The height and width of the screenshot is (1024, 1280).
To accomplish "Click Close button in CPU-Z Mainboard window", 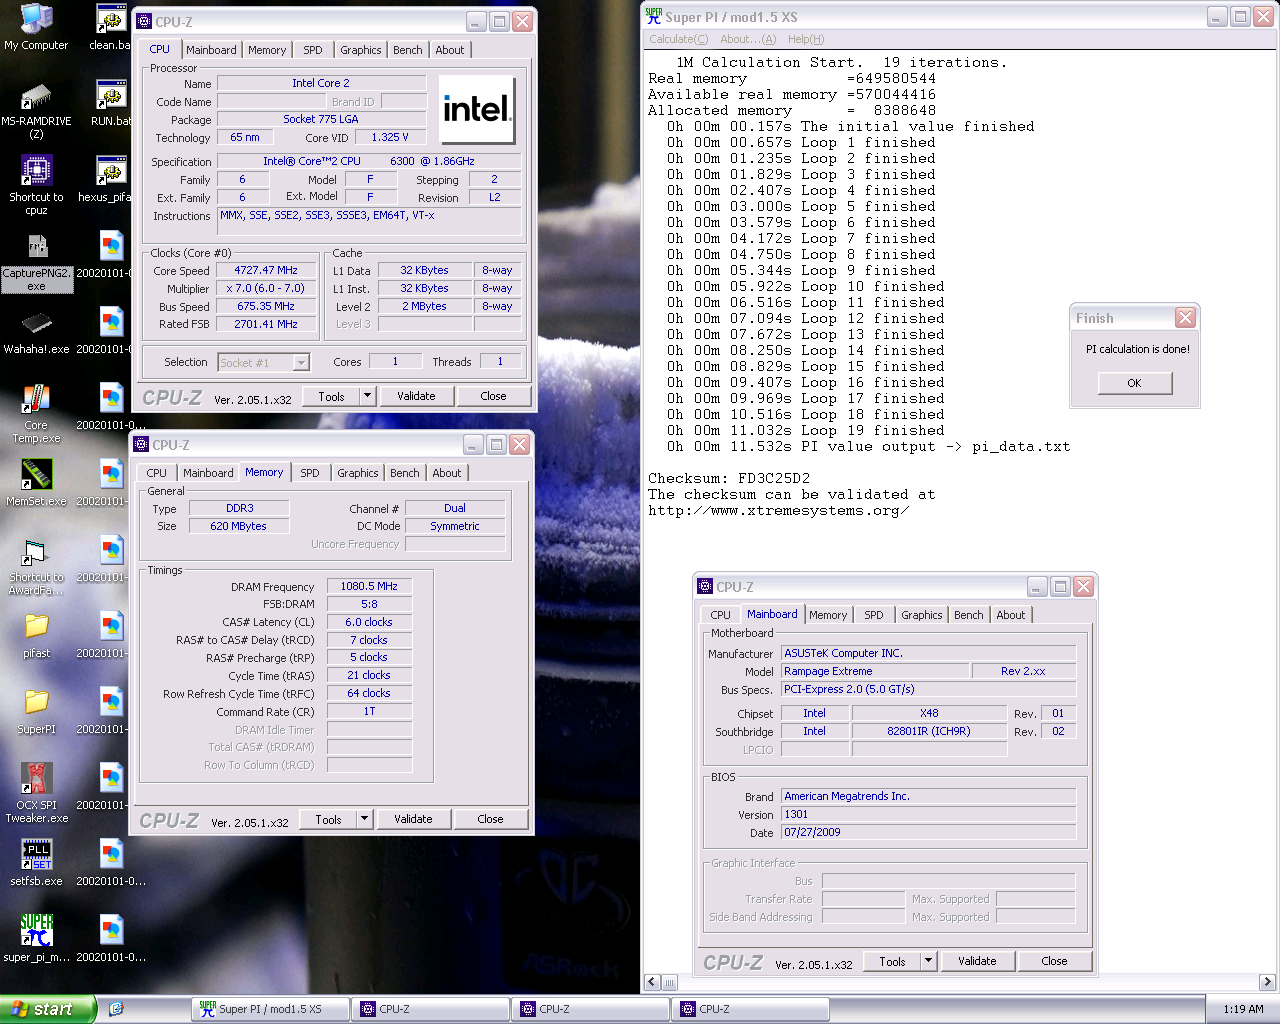I will 1054,961.
